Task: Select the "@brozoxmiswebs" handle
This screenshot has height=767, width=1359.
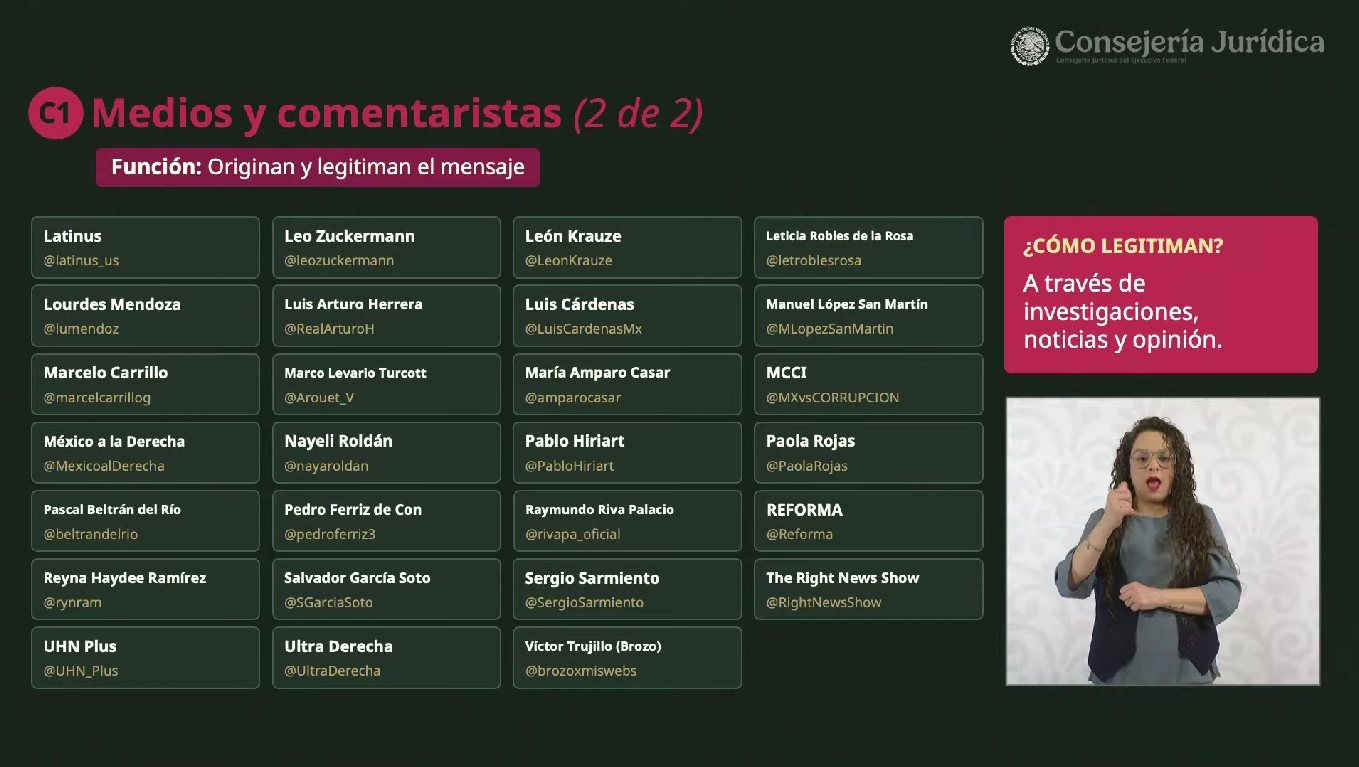Action: coord(581,671)
